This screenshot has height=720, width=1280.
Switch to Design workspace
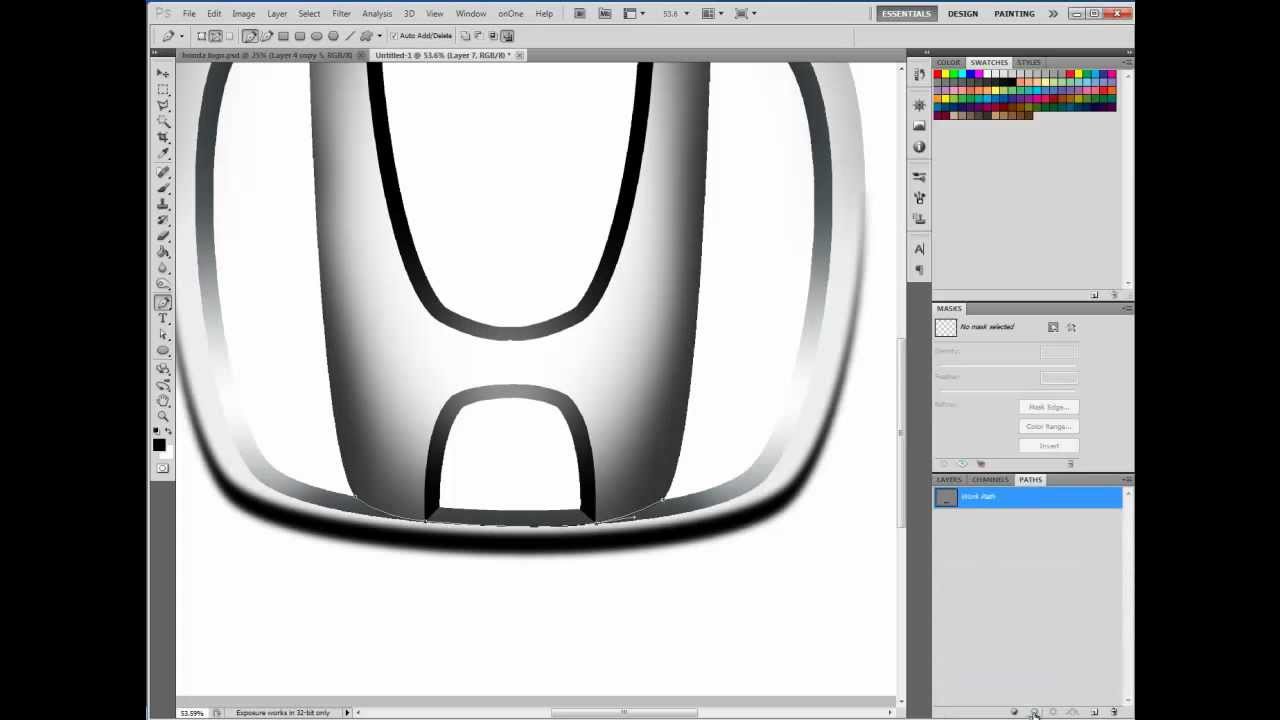963,14
